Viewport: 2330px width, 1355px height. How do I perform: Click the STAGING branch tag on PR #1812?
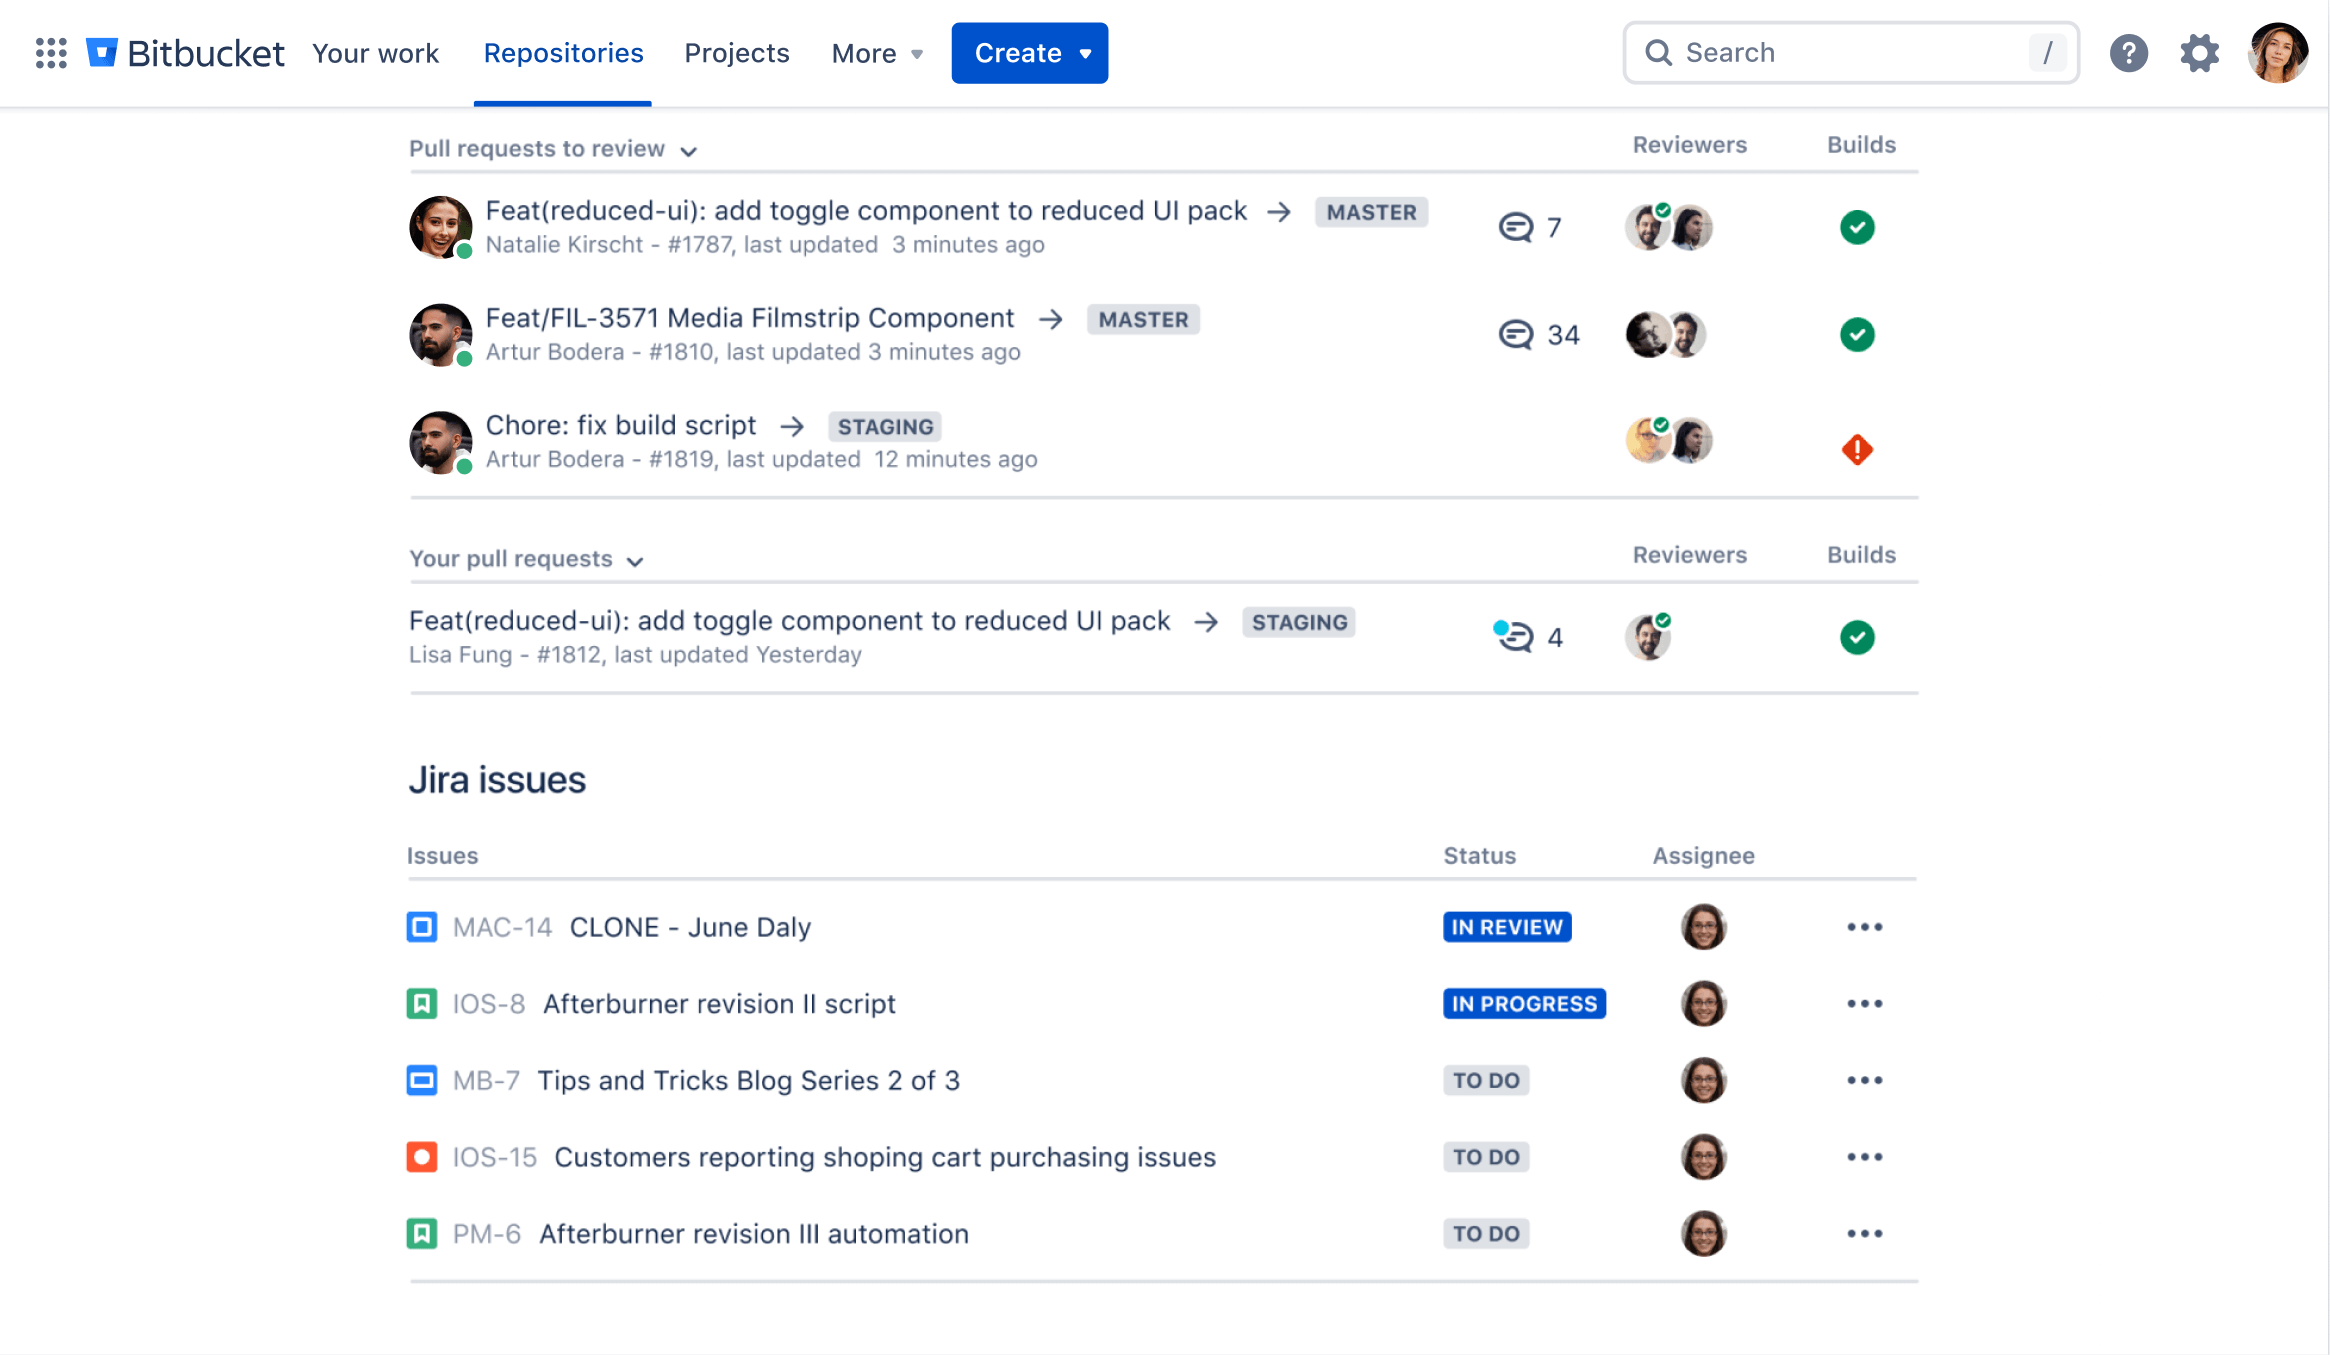pos(1299,622)
